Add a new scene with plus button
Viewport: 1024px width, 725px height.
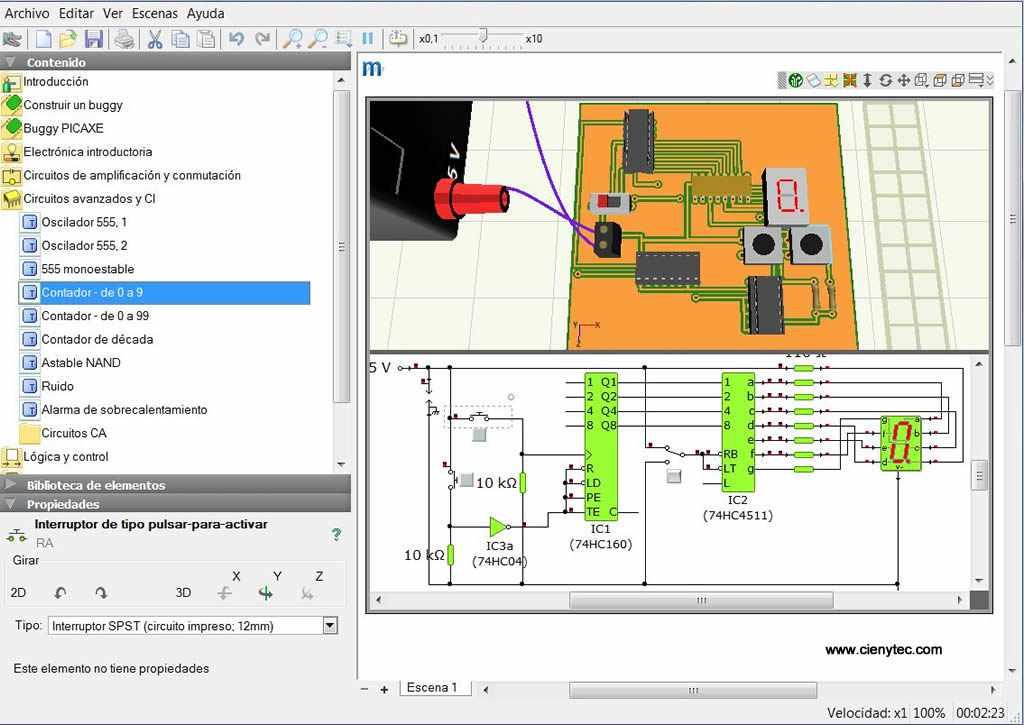tap(384, 689)
